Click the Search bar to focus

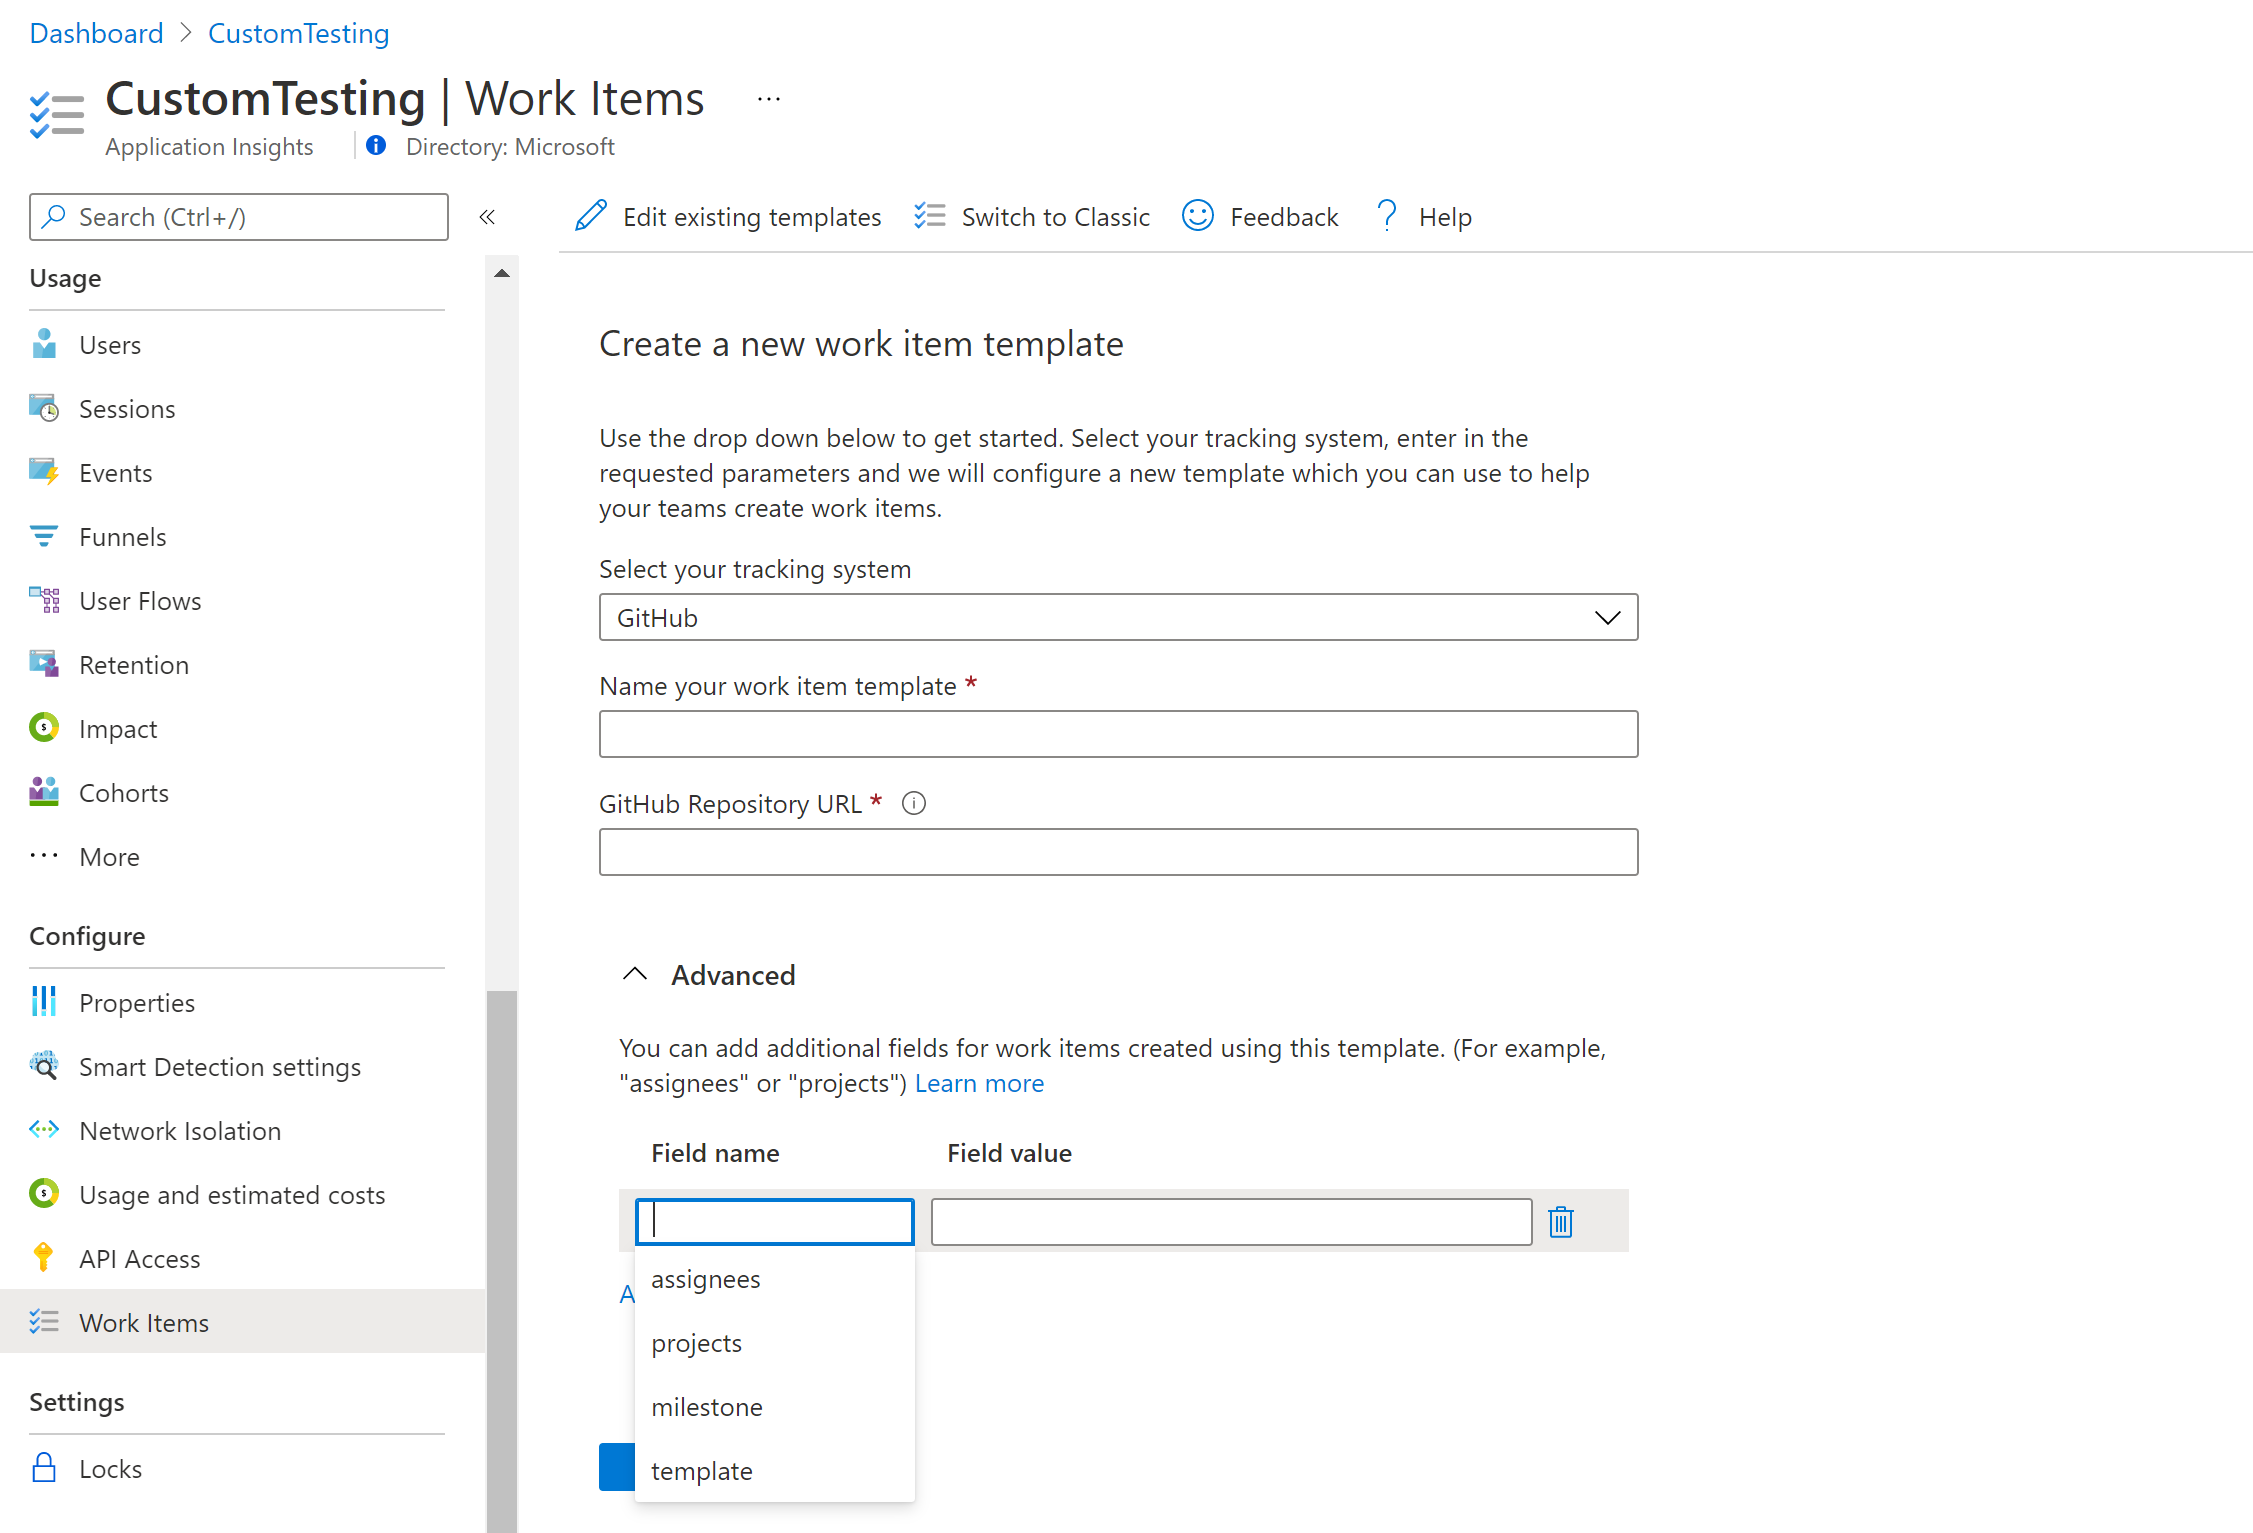pos(238,216)
